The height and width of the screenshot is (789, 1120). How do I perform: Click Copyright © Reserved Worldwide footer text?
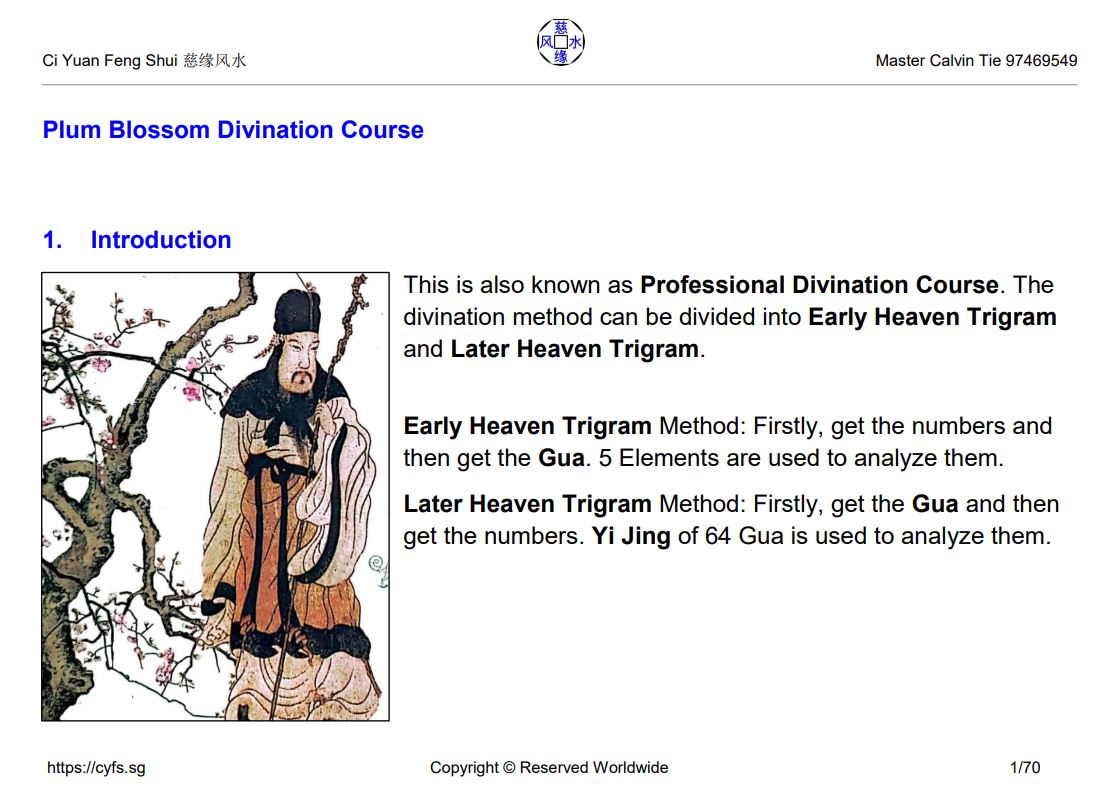(x=549, y=768)
